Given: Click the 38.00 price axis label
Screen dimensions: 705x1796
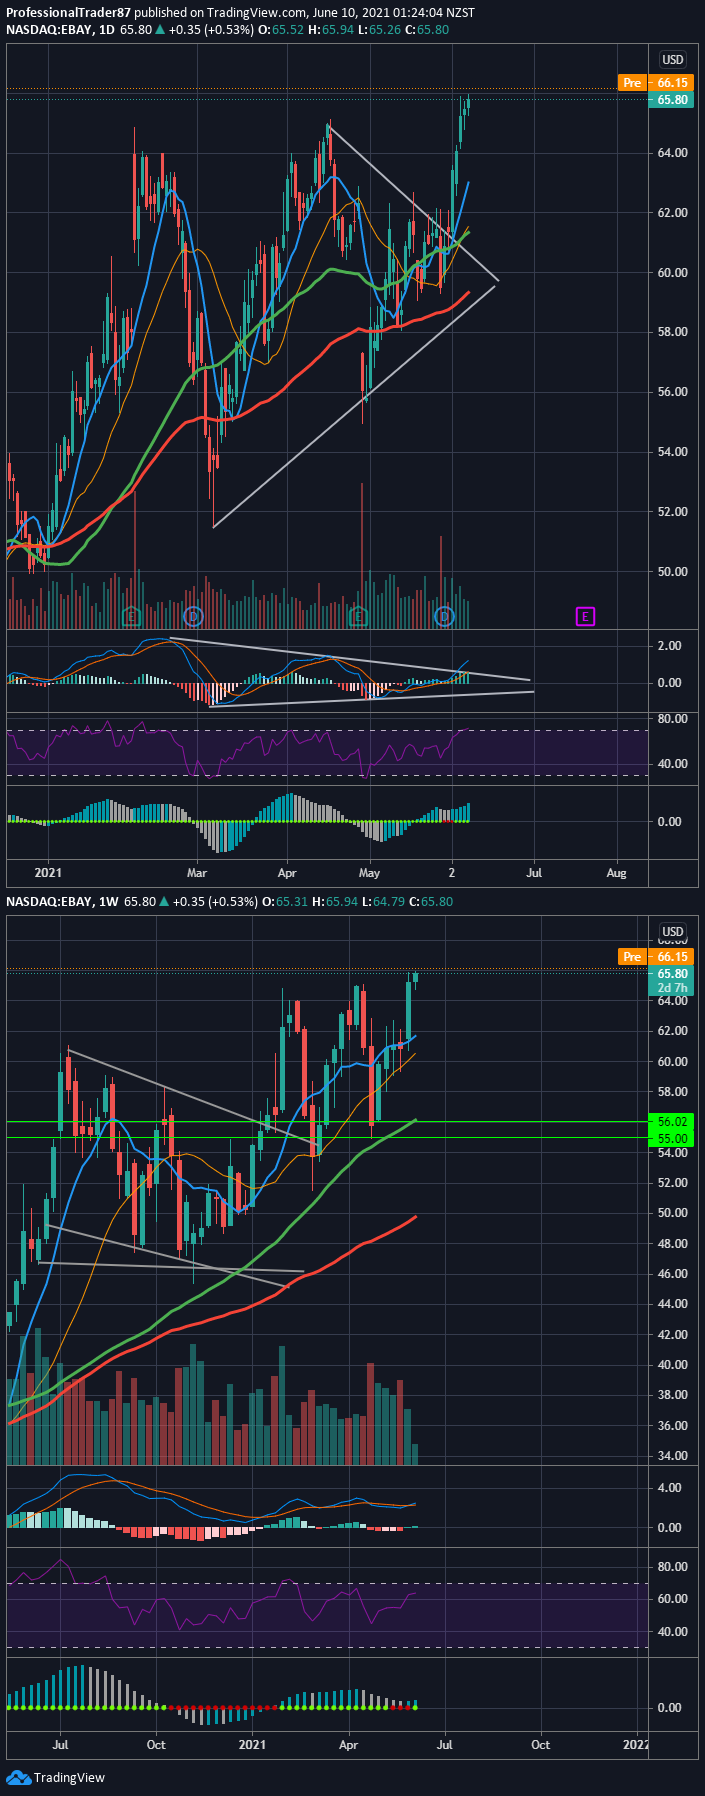Looking at the screenshot, I should [x=672, y=1395].
